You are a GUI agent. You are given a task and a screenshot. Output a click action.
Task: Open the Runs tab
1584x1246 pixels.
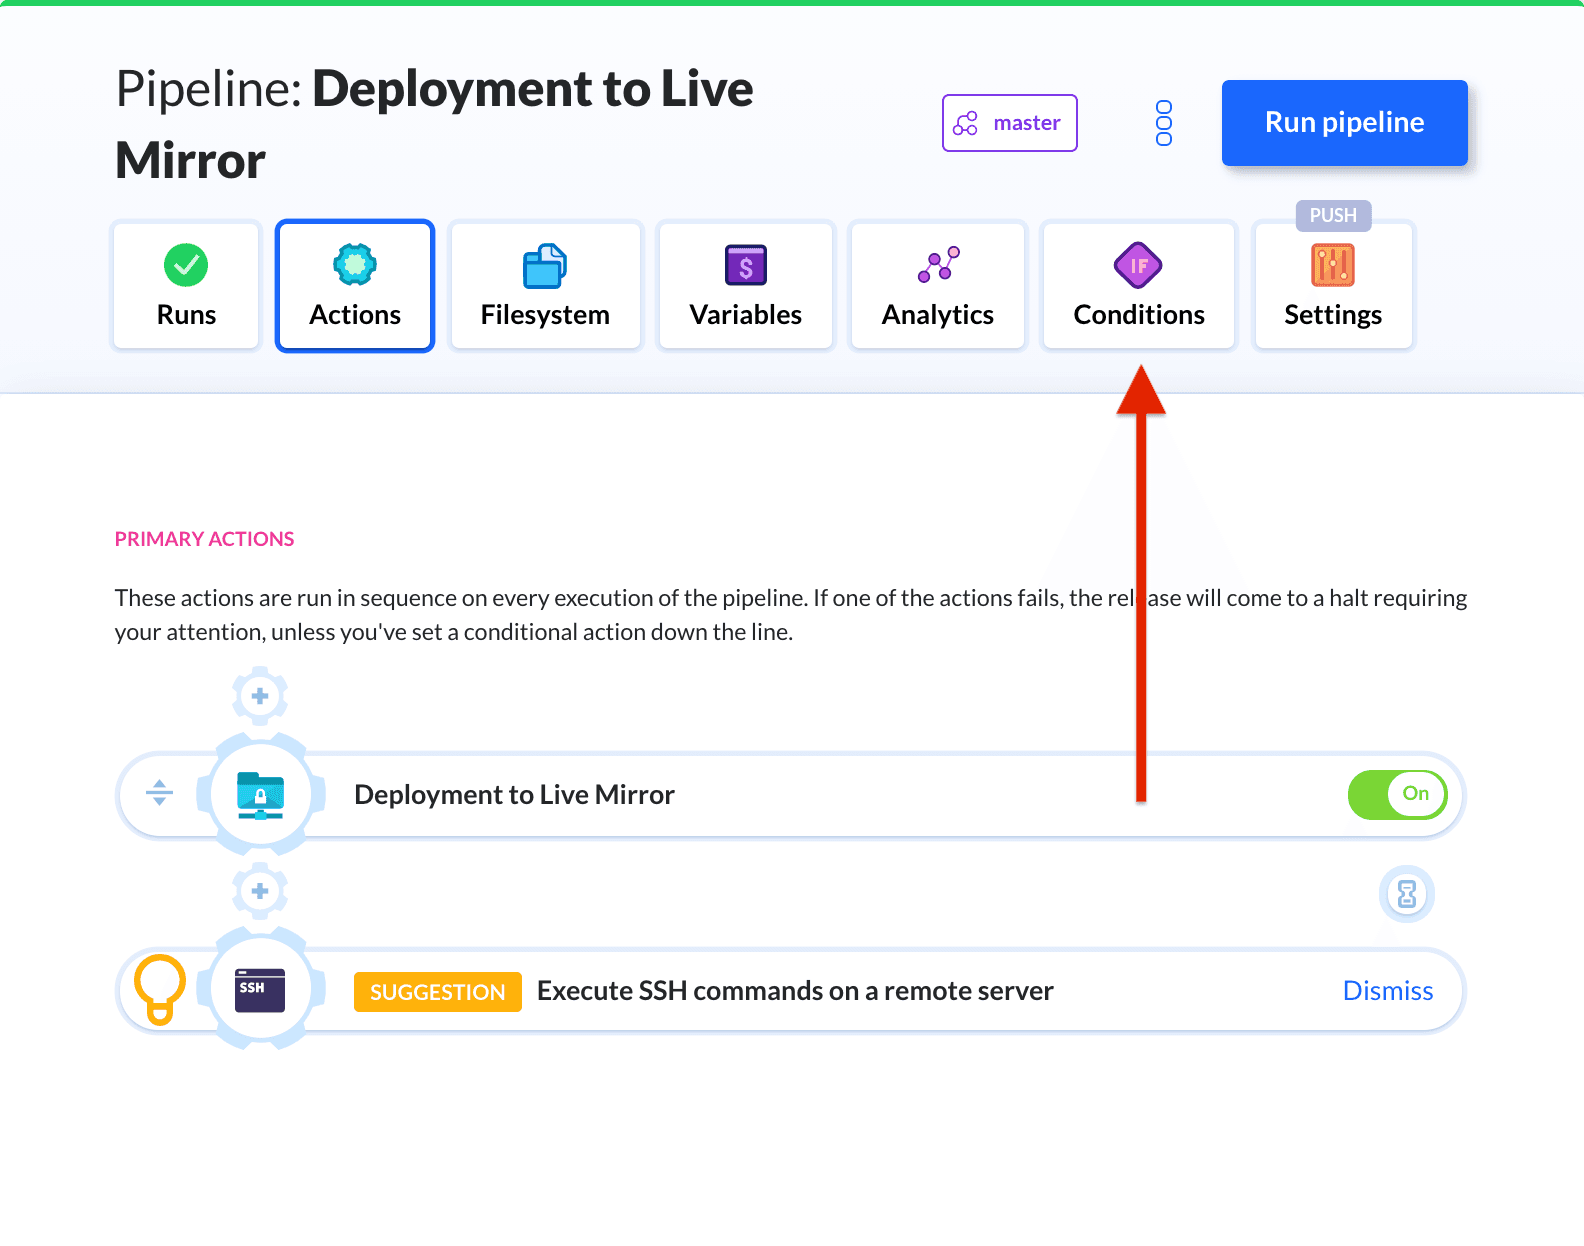(x=186, y=286)
